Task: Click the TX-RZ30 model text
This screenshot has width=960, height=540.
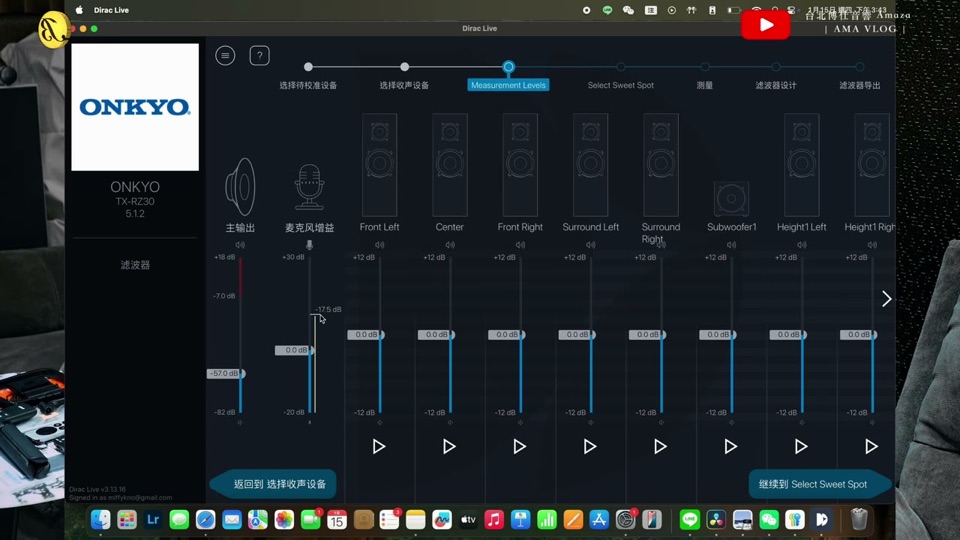Action: (135, 201)
